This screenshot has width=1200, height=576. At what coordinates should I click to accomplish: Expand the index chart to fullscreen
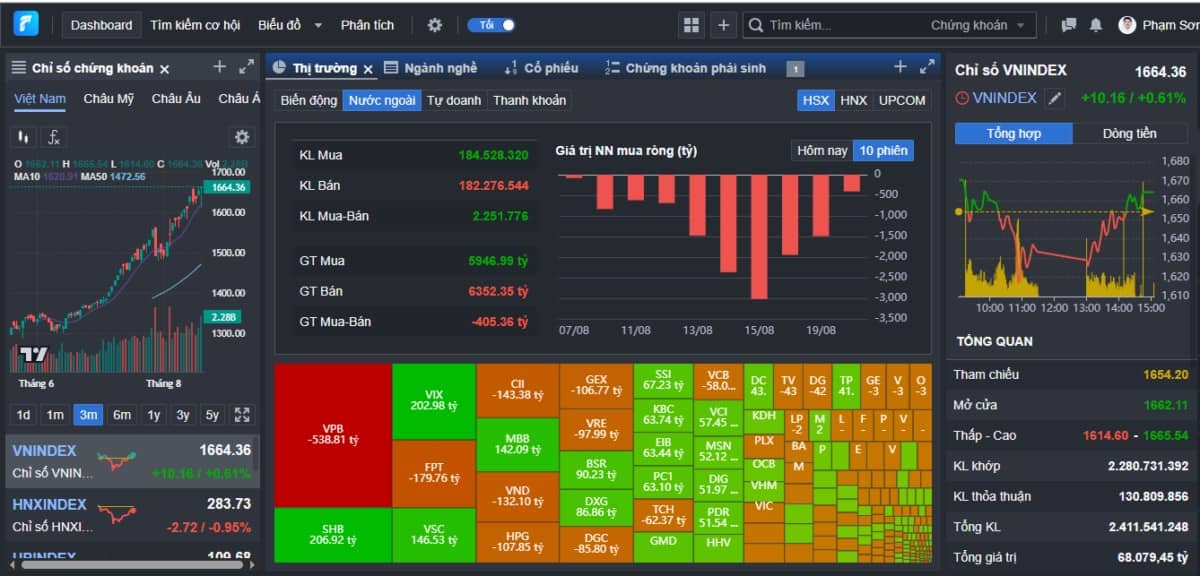click(x=242, y=414)
